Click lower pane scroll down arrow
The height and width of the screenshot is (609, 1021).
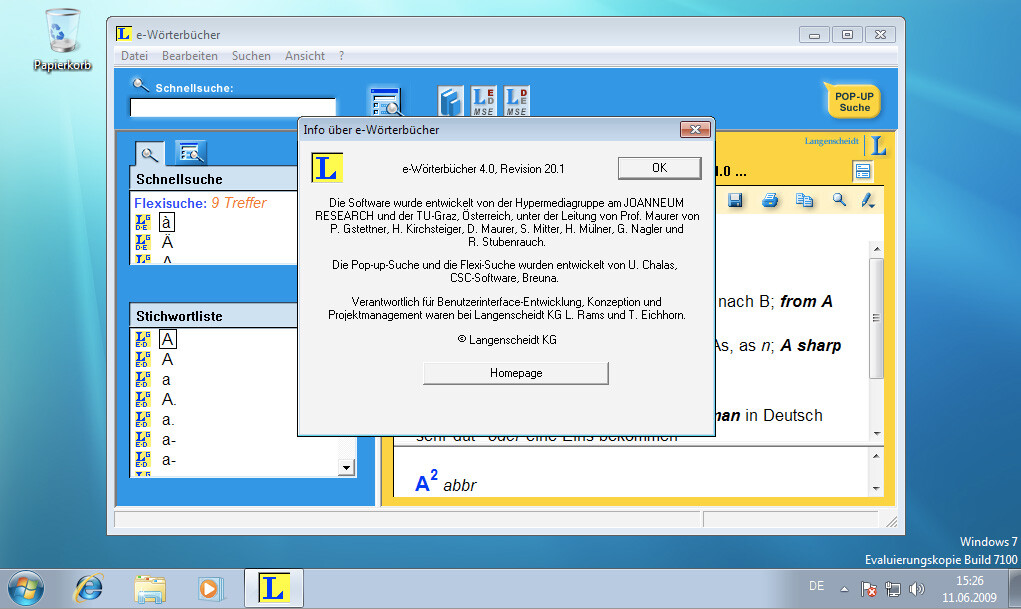(876, 489)
